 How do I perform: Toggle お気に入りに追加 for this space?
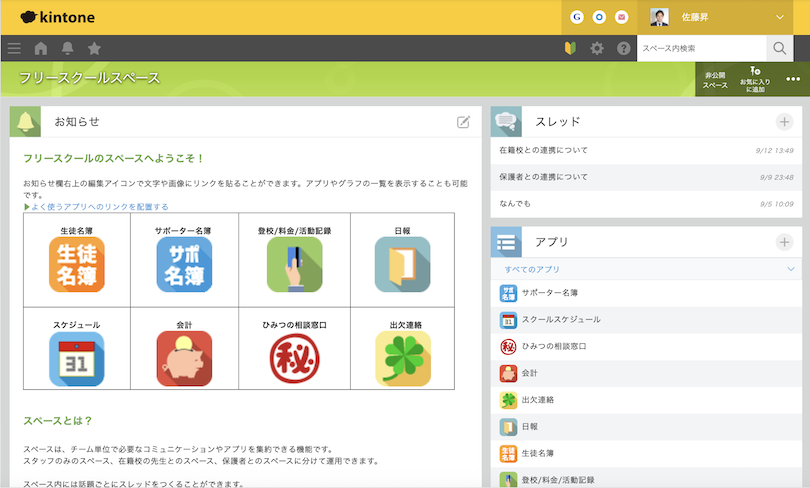[755, 79]
